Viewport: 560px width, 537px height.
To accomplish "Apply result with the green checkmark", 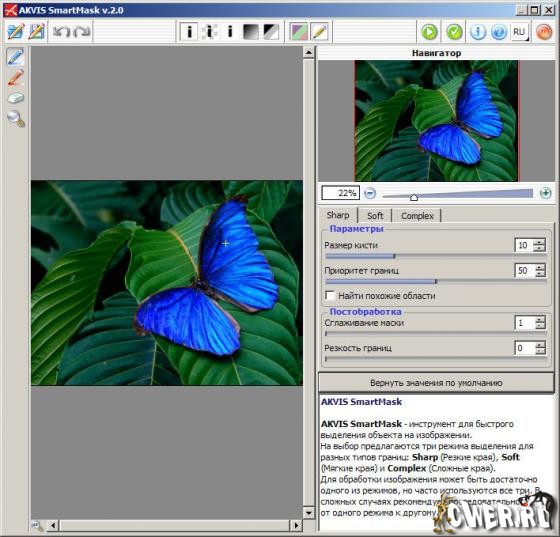I will click(x=454, y=32).
